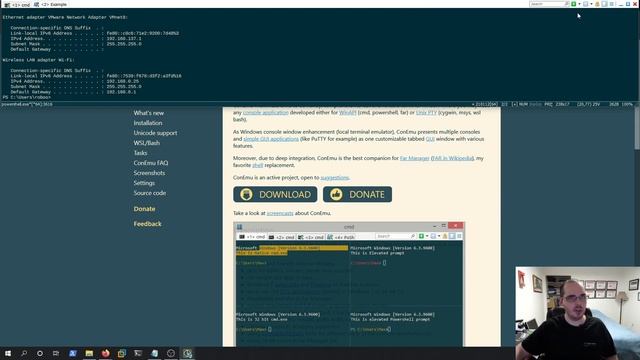
Task: Open the Windows Start menu
Action: (8, 353)
